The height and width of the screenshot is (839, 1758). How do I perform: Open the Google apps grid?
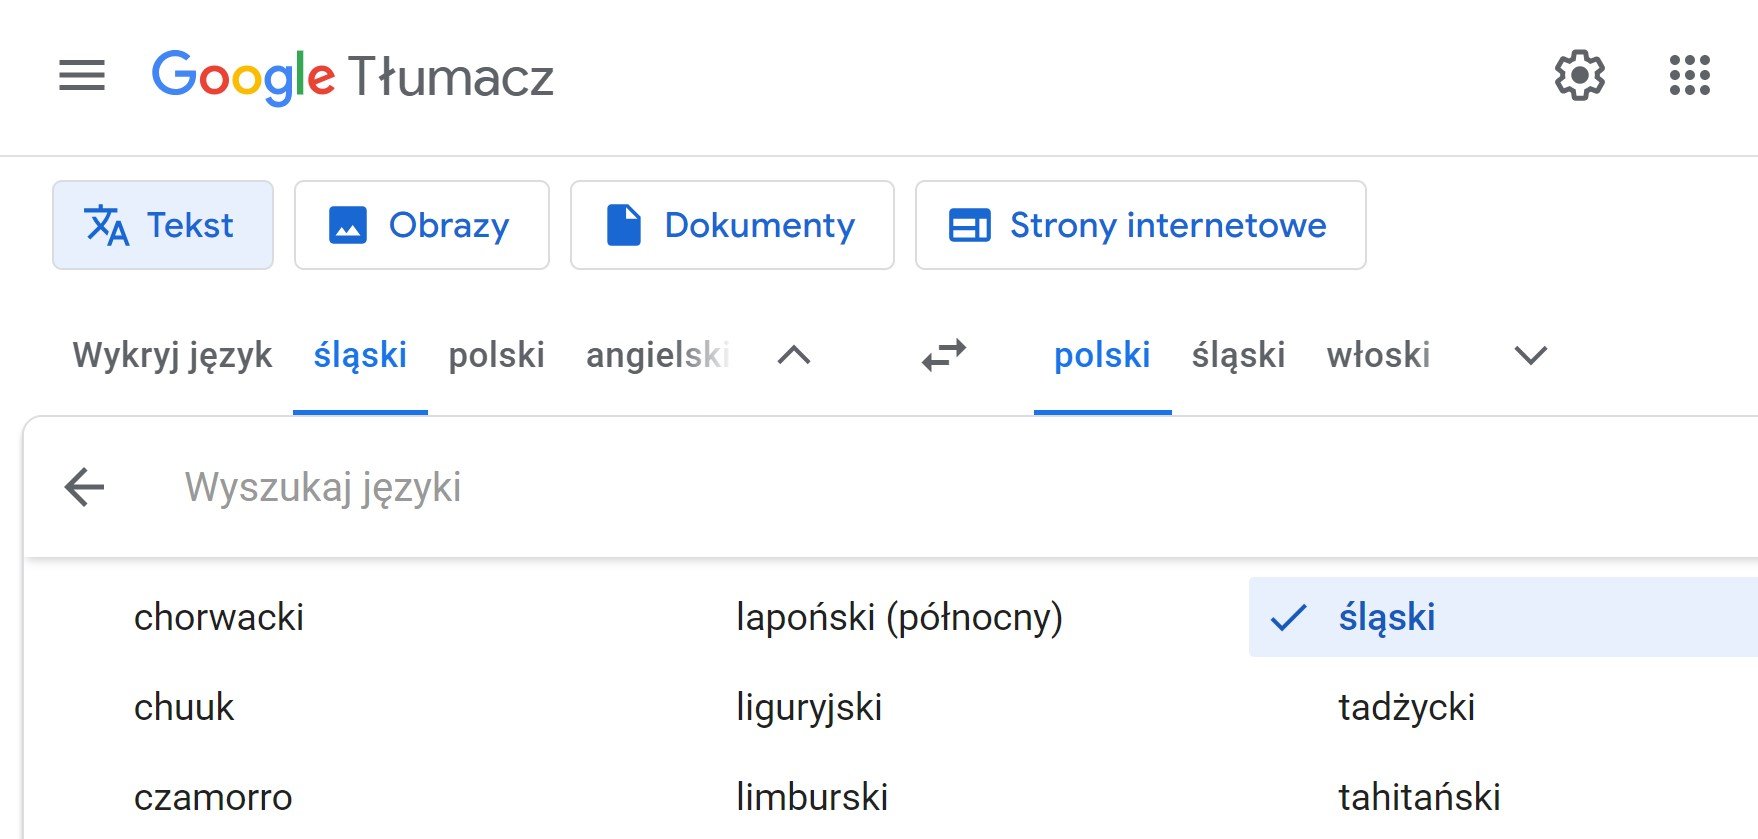pyautogui.click(x=1689, y=75)
